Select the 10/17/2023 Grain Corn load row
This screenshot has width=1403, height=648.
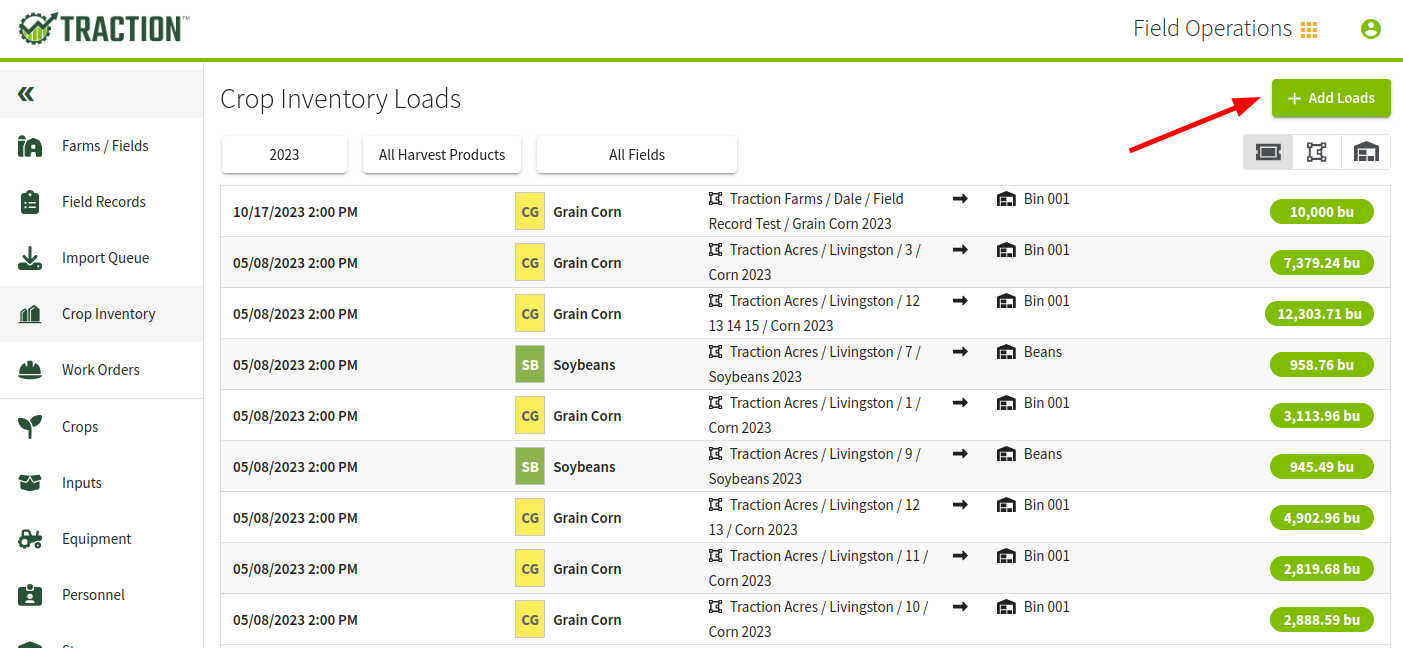(x=805, y=211)
